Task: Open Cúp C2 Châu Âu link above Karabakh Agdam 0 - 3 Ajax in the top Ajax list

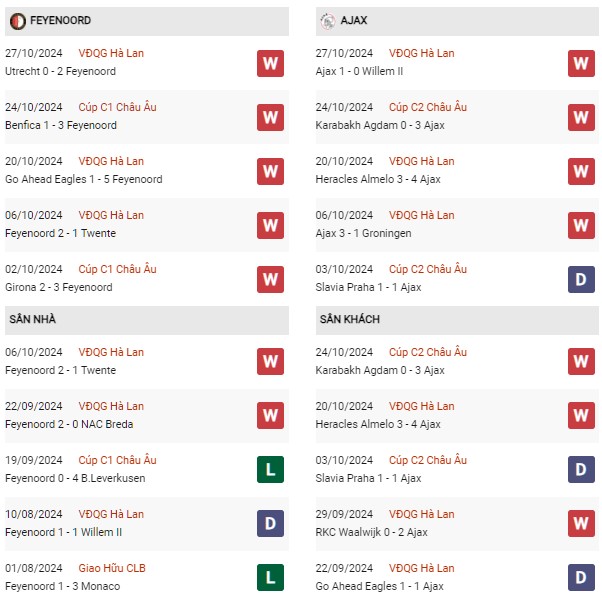Action: click(428, 107)
